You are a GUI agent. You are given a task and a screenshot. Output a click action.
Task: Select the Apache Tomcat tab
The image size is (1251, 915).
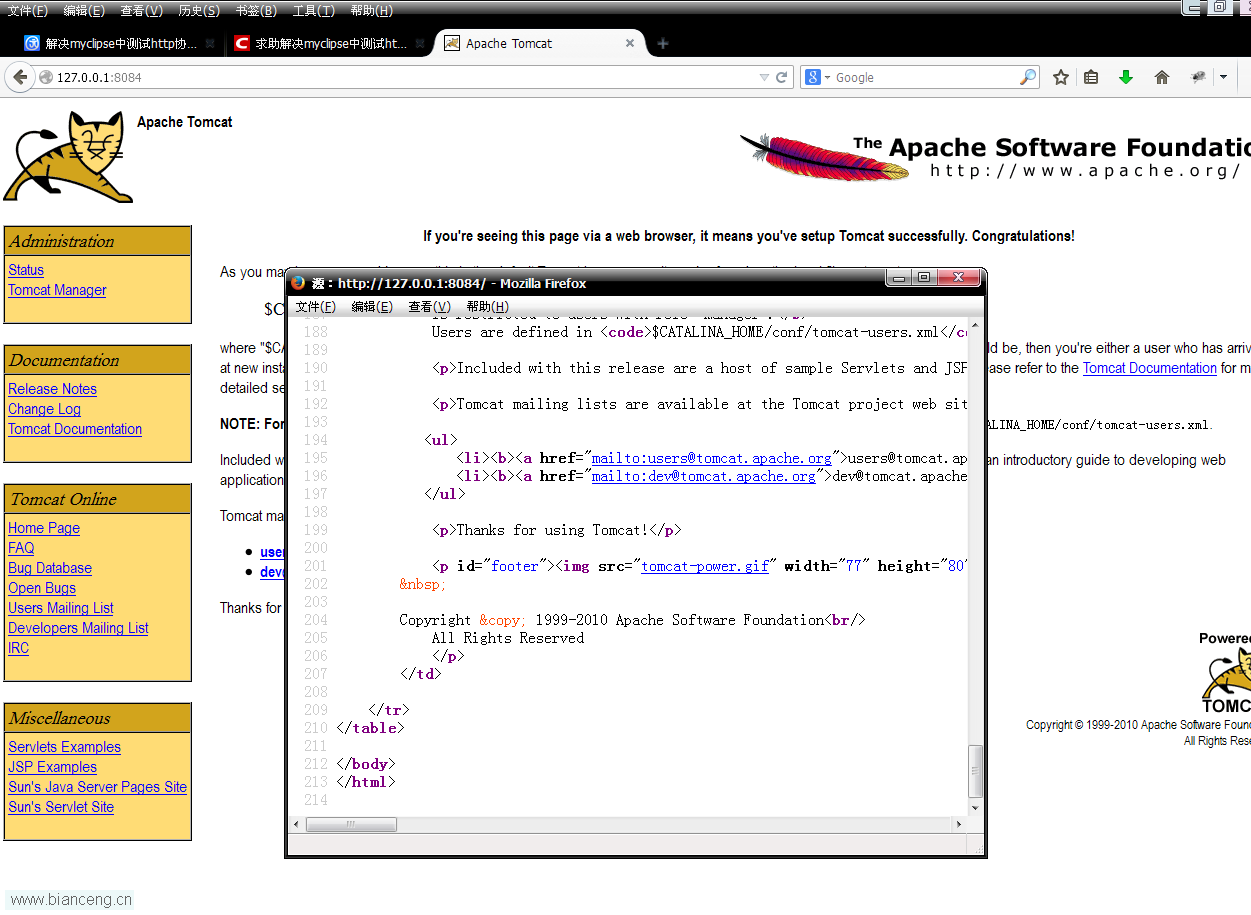pos(540,43)
